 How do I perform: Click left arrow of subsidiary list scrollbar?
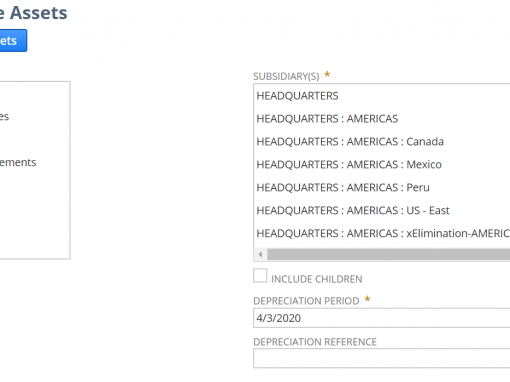coord(260,255)
